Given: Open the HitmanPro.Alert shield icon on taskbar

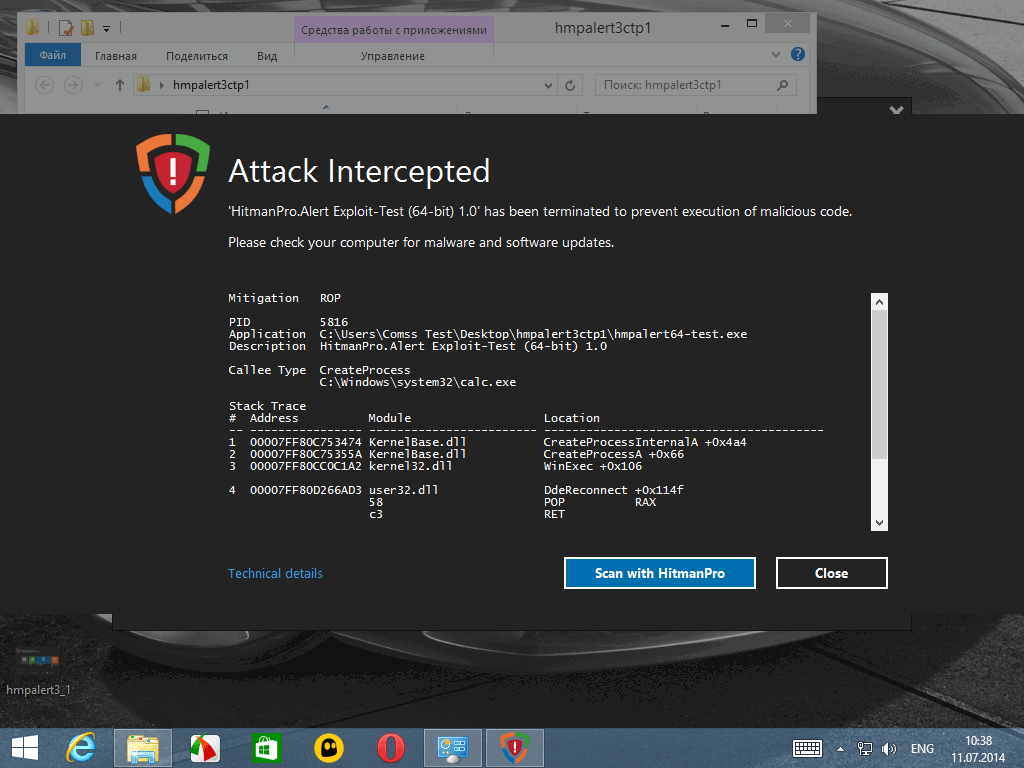Looking at the screenshot, I should click(x=514, y=747).
